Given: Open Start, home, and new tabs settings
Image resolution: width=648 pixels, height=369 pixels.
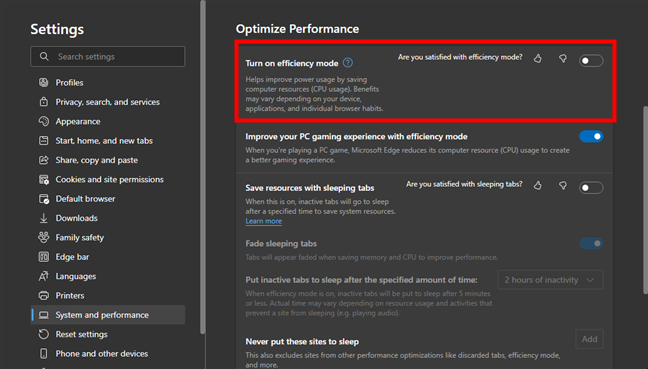Looking at the screenshot, I should pos(107,140).
